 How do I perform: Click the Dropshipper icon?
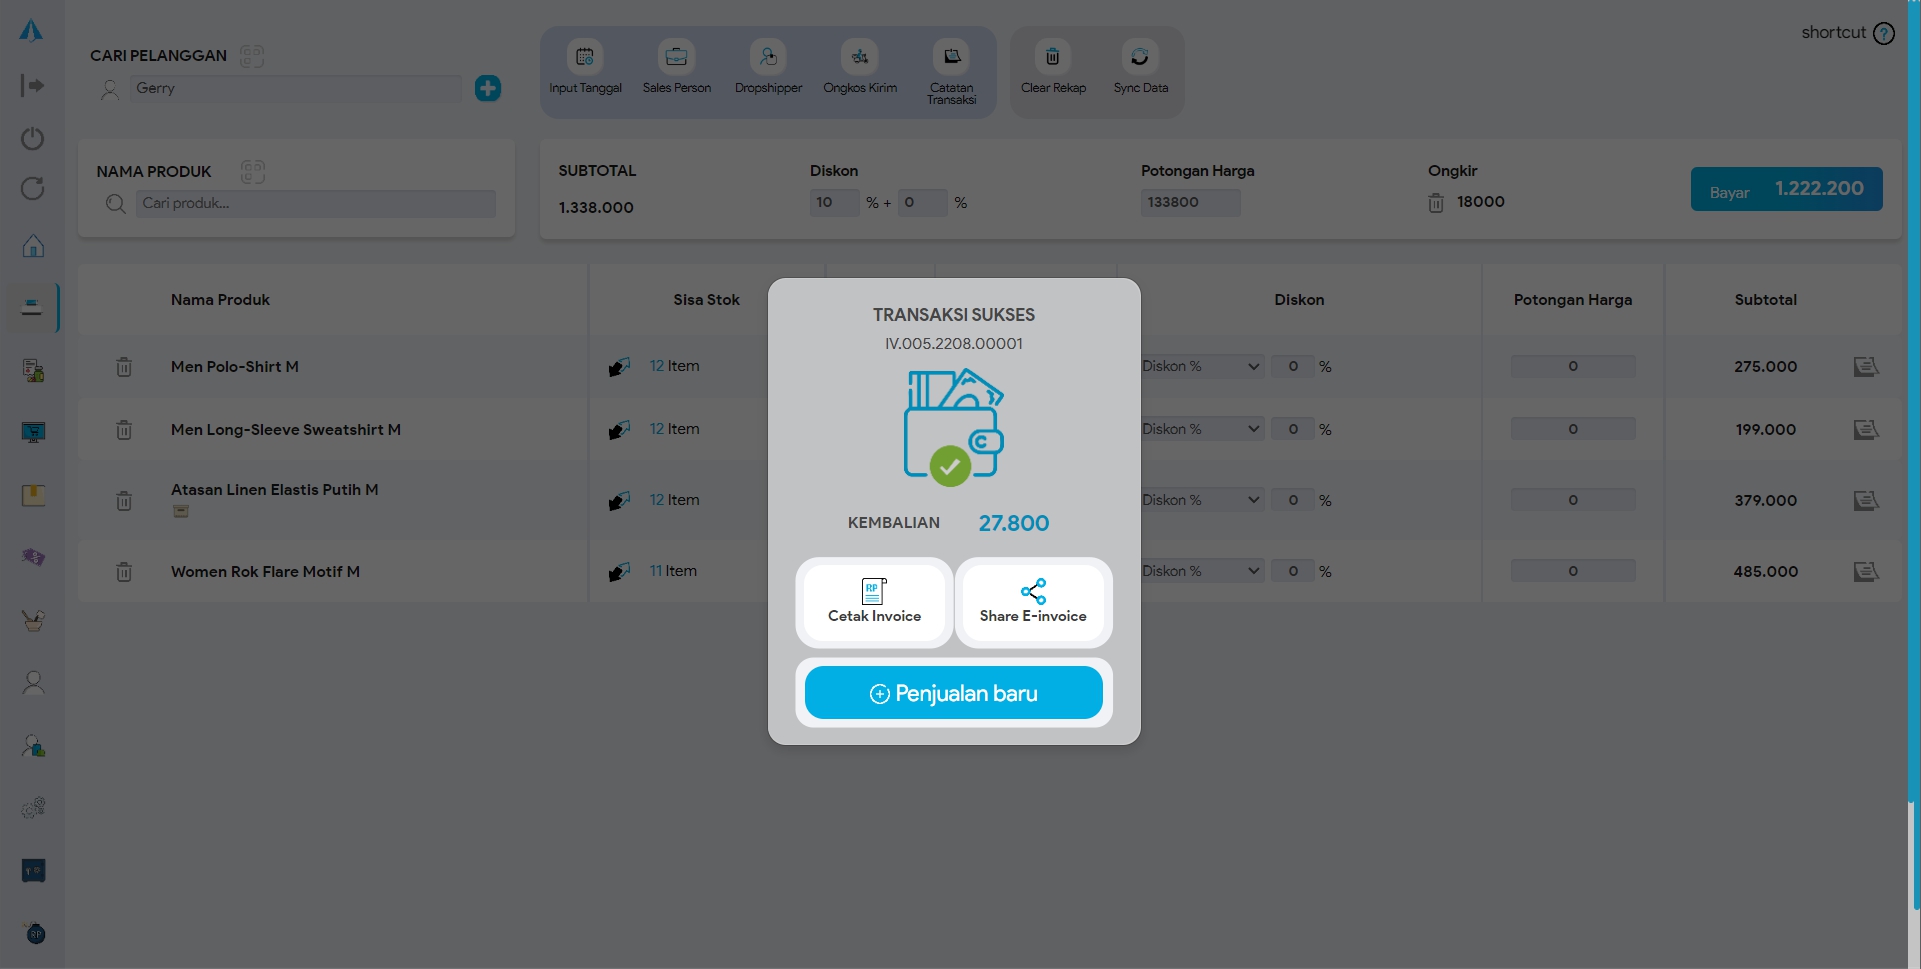click(x=768, y=59)
